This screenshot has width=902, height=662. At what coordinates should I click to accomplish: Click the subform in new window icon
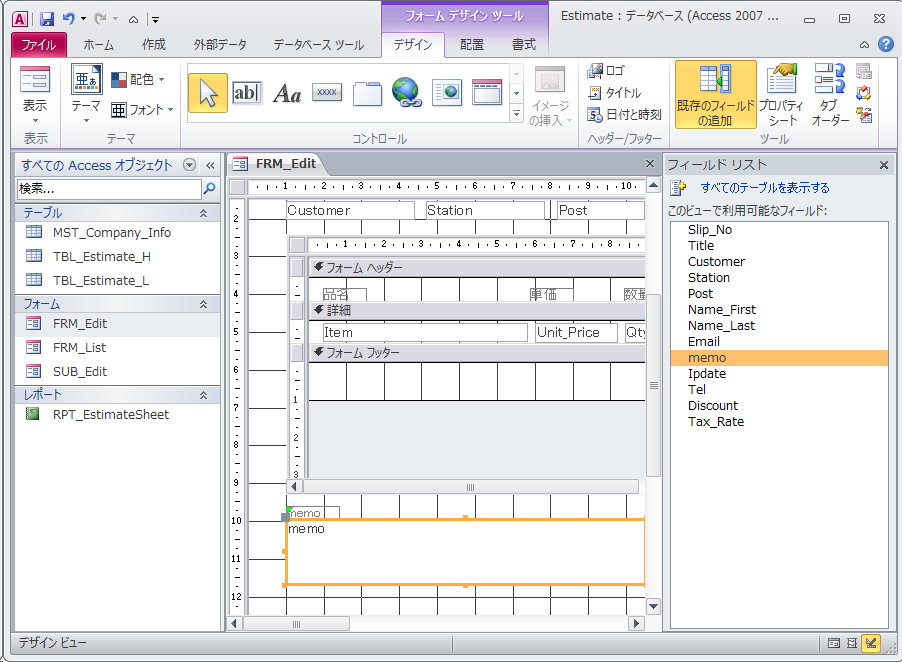[864, 71]
